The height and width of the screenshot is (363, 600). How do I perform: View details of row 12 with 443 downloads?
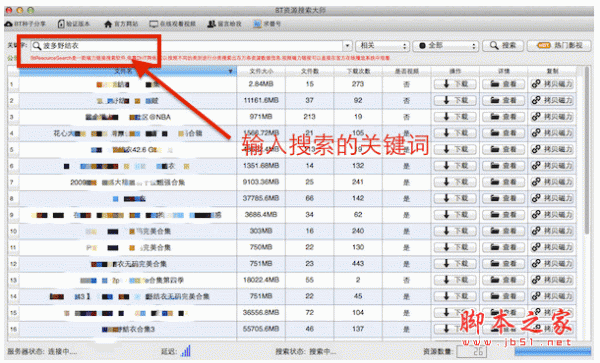coord(503,264)
